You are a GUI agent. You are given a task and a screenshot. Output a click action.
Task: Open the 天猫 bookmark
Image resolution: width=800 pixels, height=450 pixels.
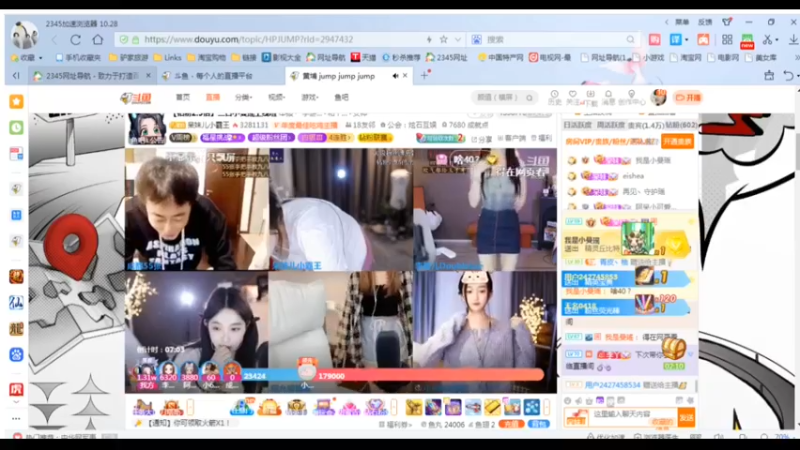point(363,58)
